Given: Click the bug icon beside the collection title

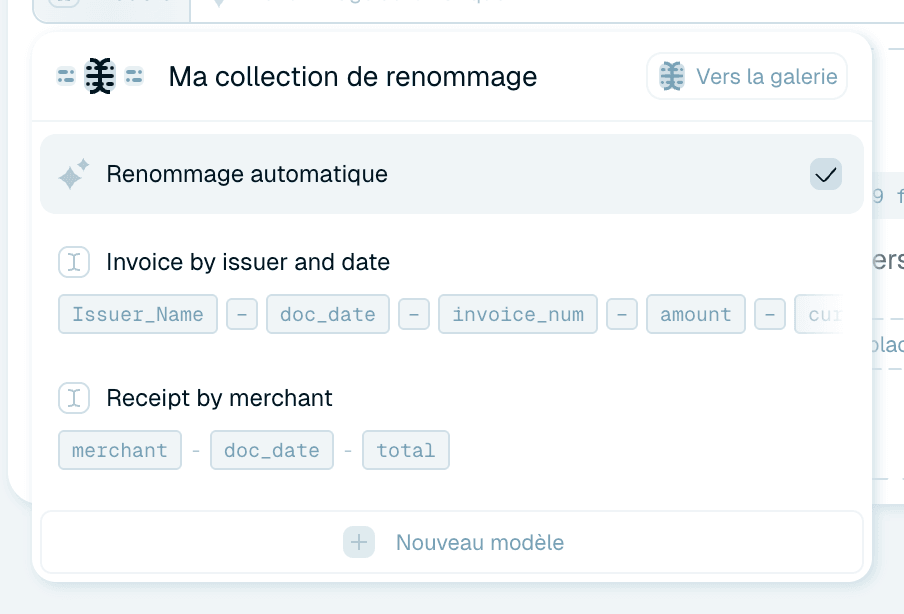Looking at the screenshot, I should pyautogui.click(x=100, y=76).
